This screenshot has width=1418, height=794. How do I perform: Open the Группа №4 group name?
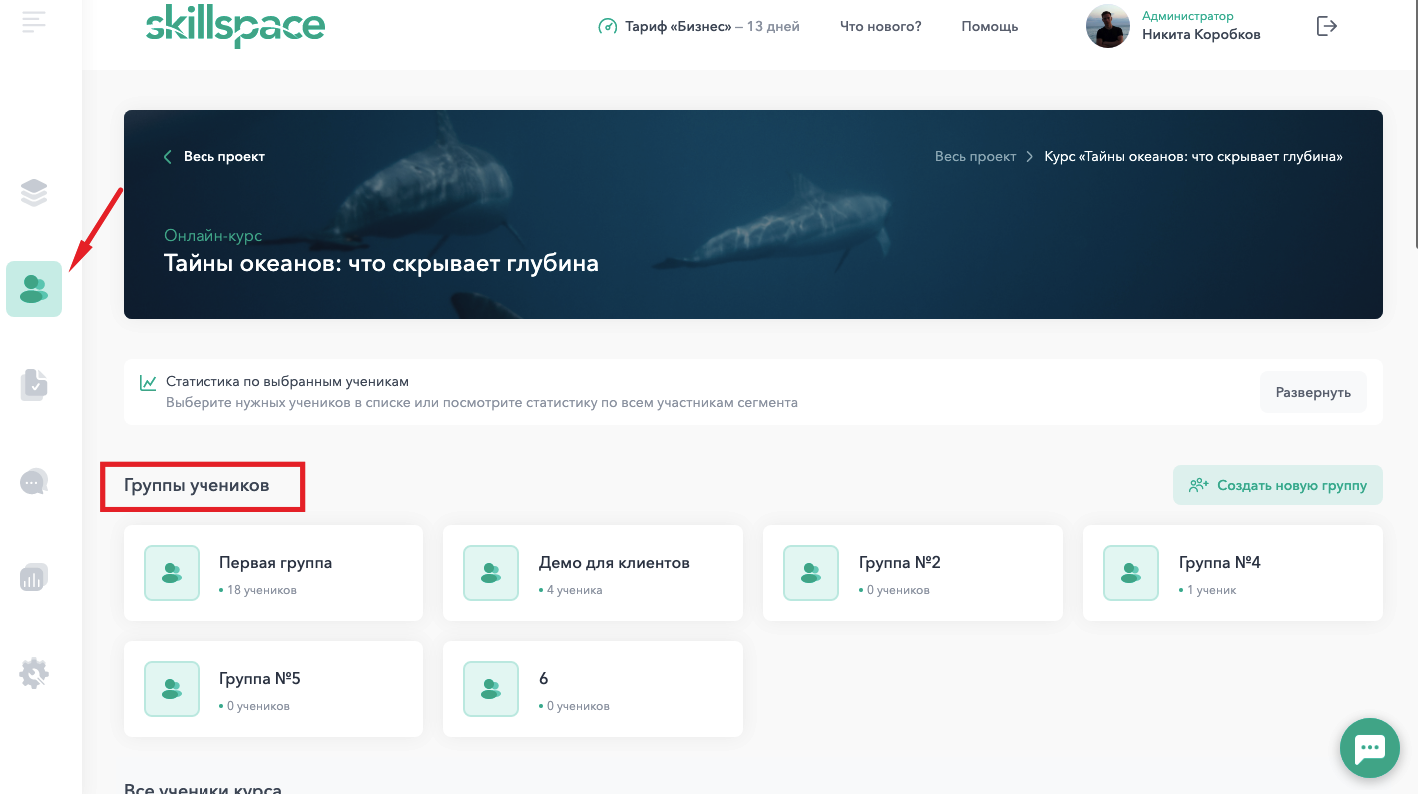[x=1220, y=562]
